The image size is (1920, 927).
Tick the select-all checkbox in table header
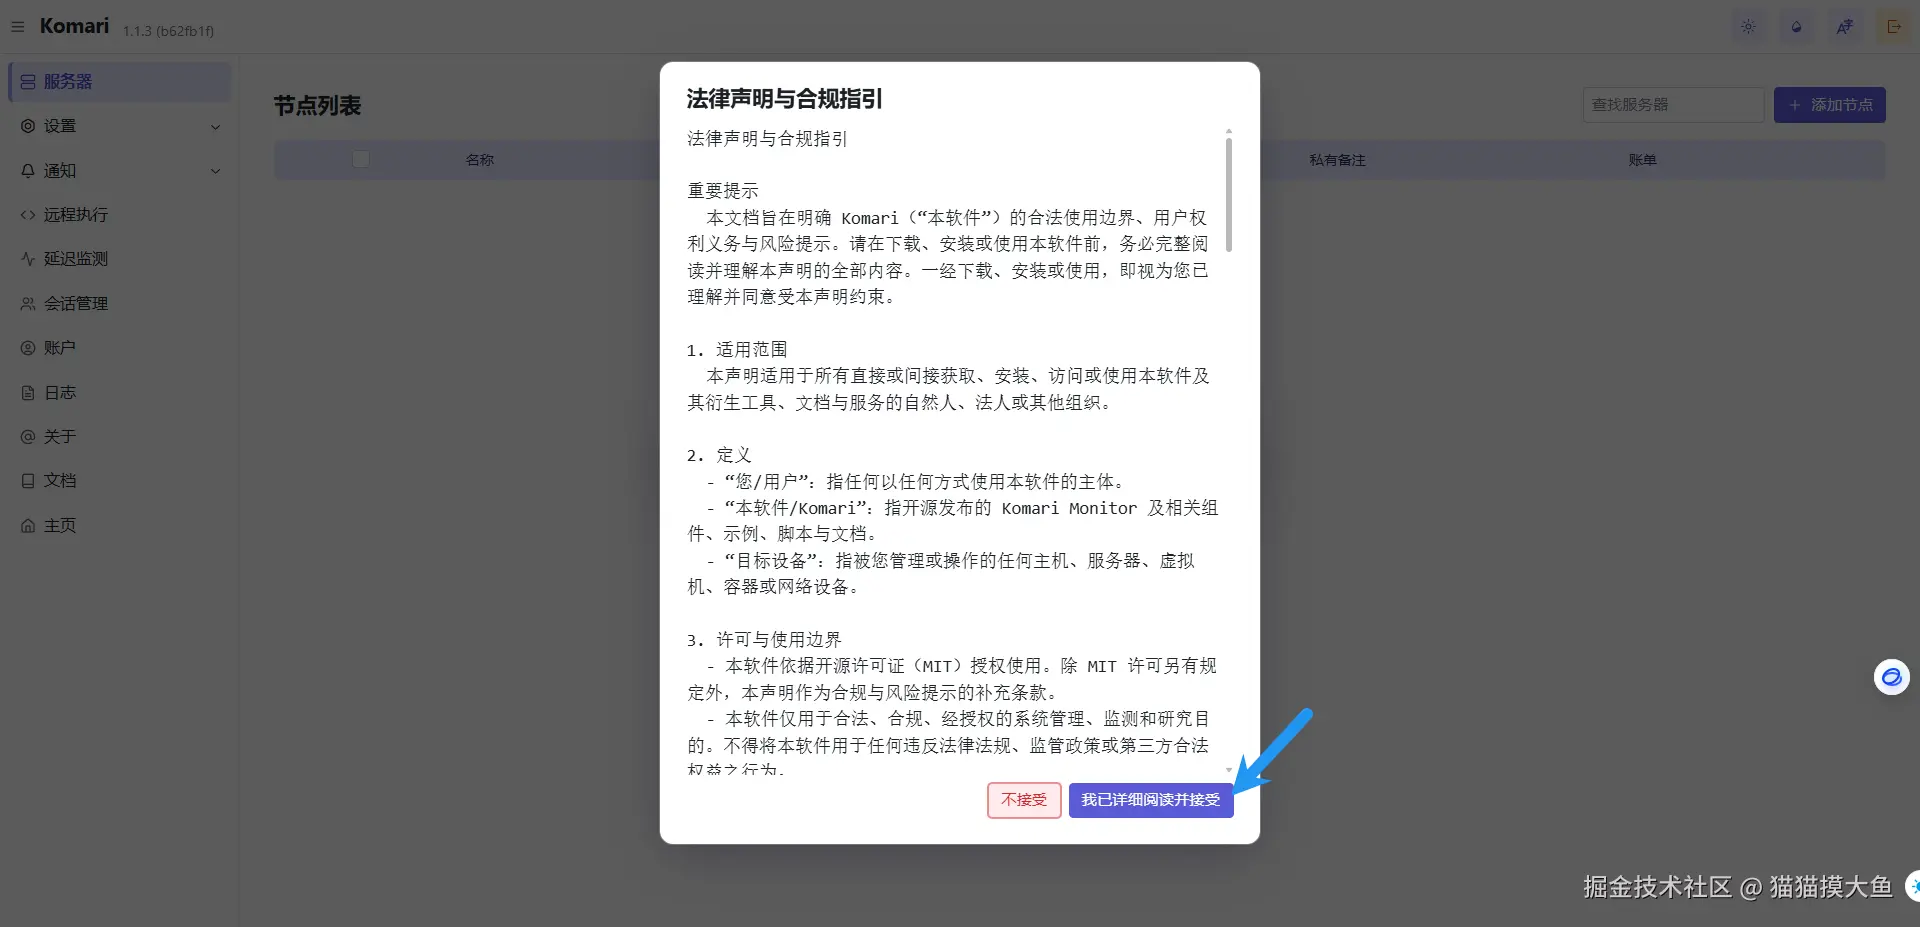[x=361, y=159]
